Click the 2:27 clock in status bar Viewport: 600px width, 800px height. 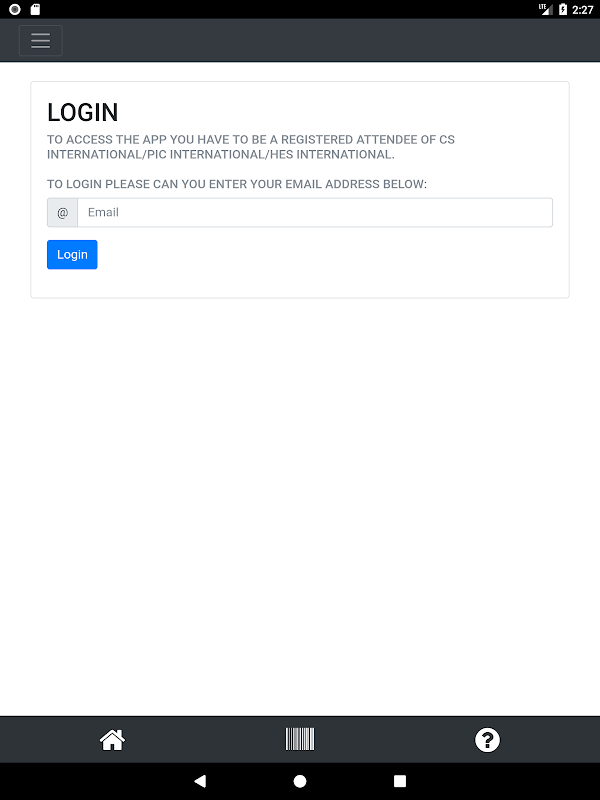click(x=582, y=10)
